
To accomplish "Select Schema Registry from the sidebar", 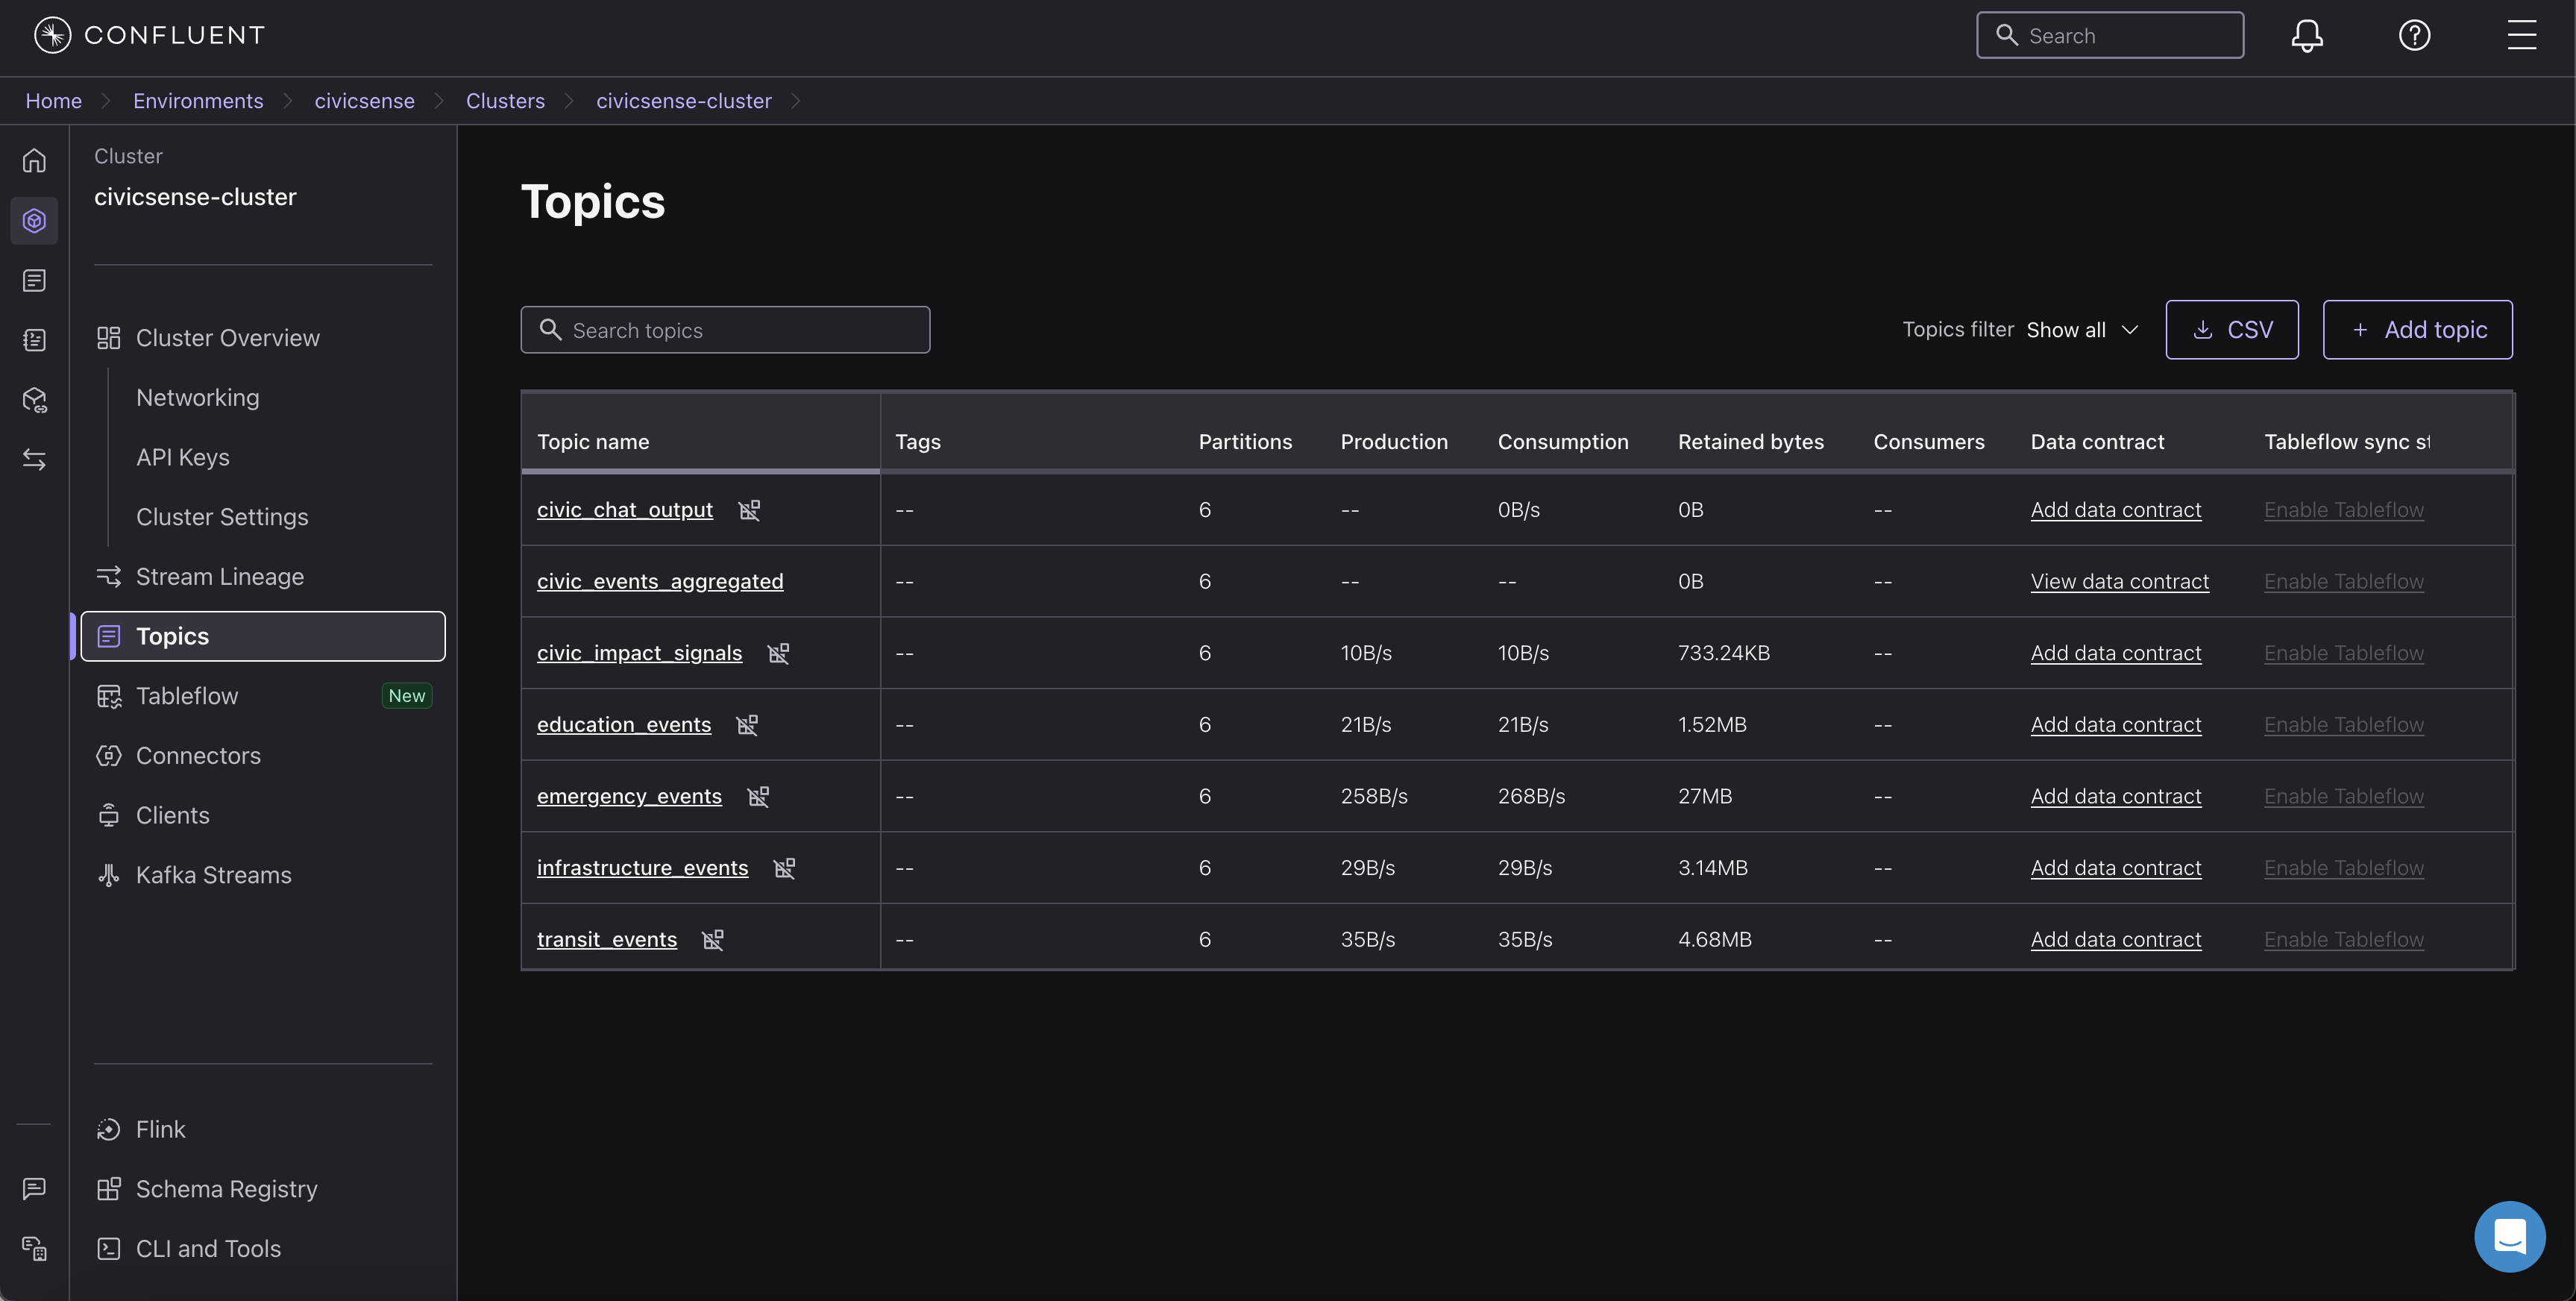I will pos(226,1189).
